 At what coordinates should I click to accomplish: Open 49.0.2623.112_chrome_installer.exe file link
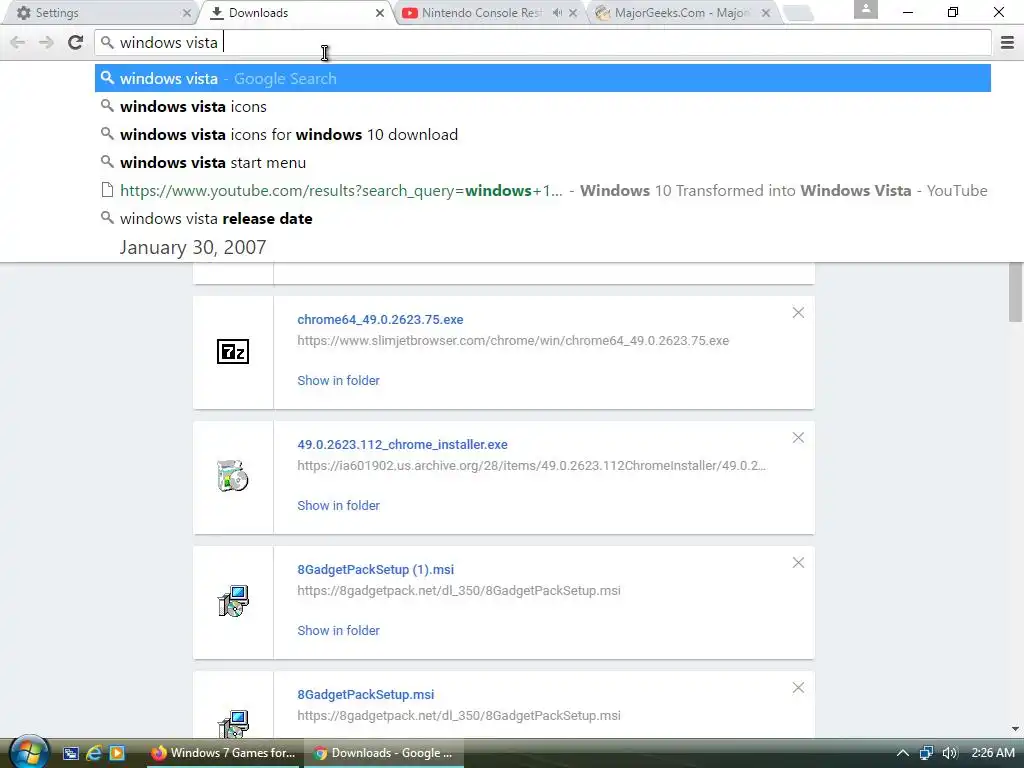(x=402, y=444)
